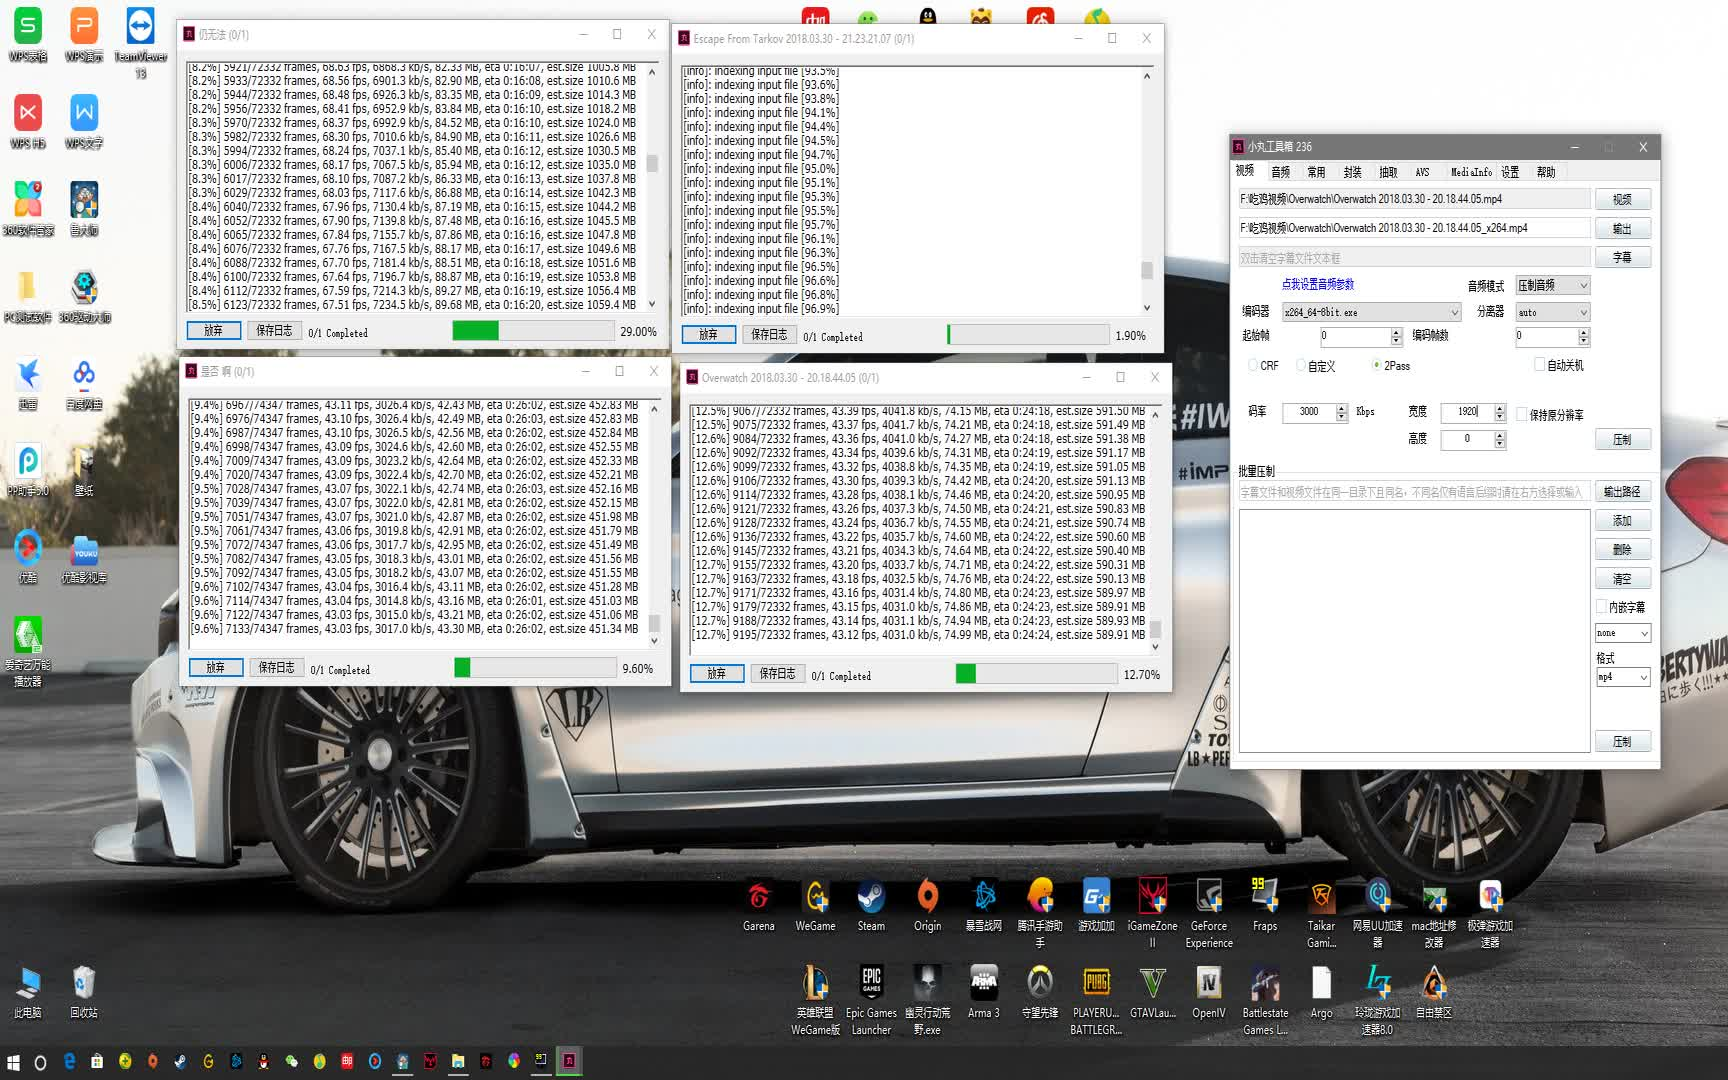The image size is (1728, 1080).
Task: Increase 起始帧 with stepper up arrow
Action: pos(1397,331)
